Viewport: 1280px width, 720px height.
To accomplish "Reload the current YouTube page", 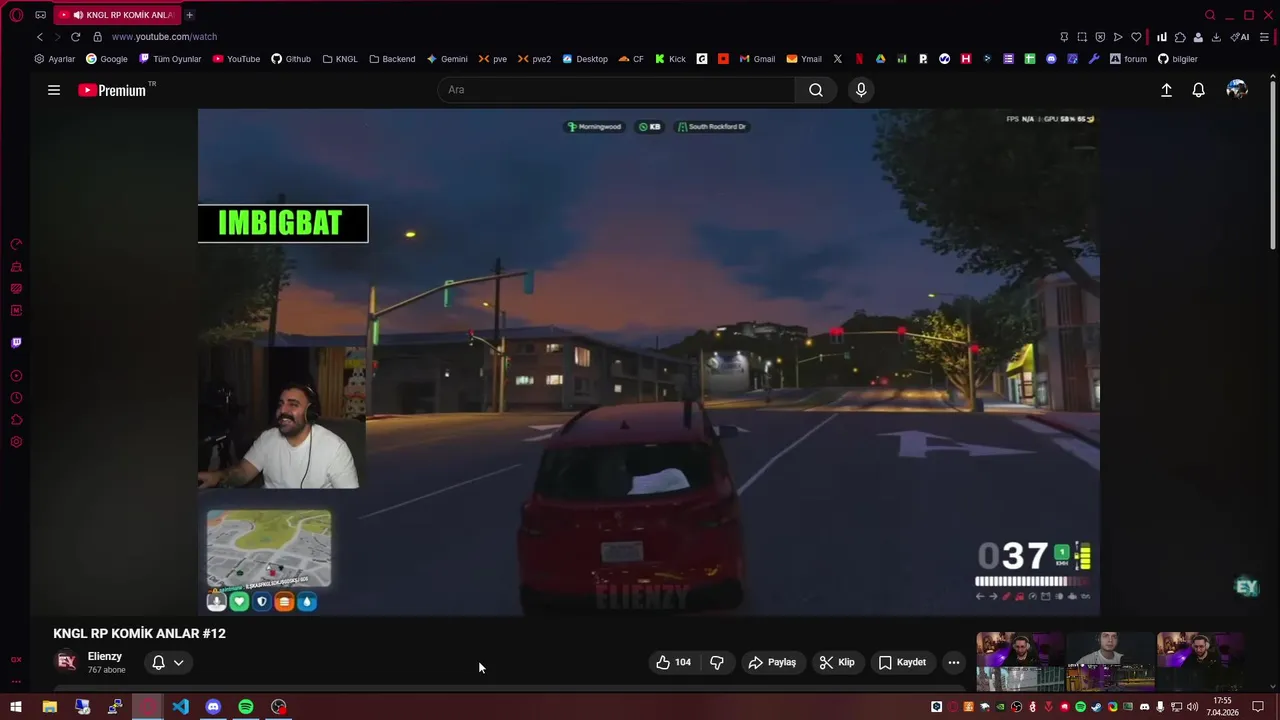I will [75, 37].
